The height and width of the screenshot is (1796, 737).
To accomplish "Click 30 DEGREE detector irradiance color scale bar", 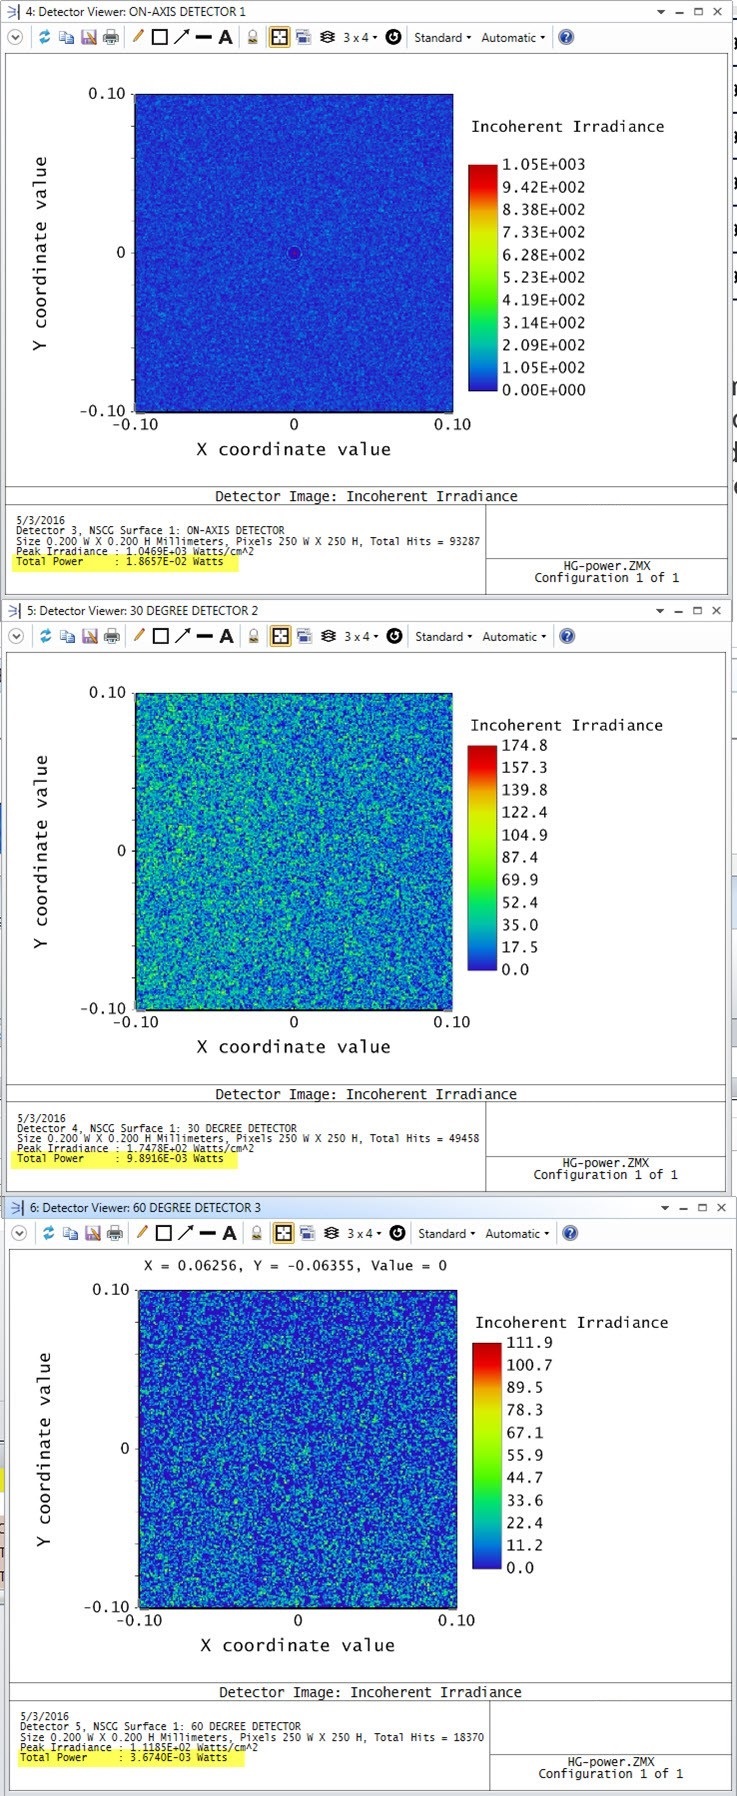I will tap(482, 857).
